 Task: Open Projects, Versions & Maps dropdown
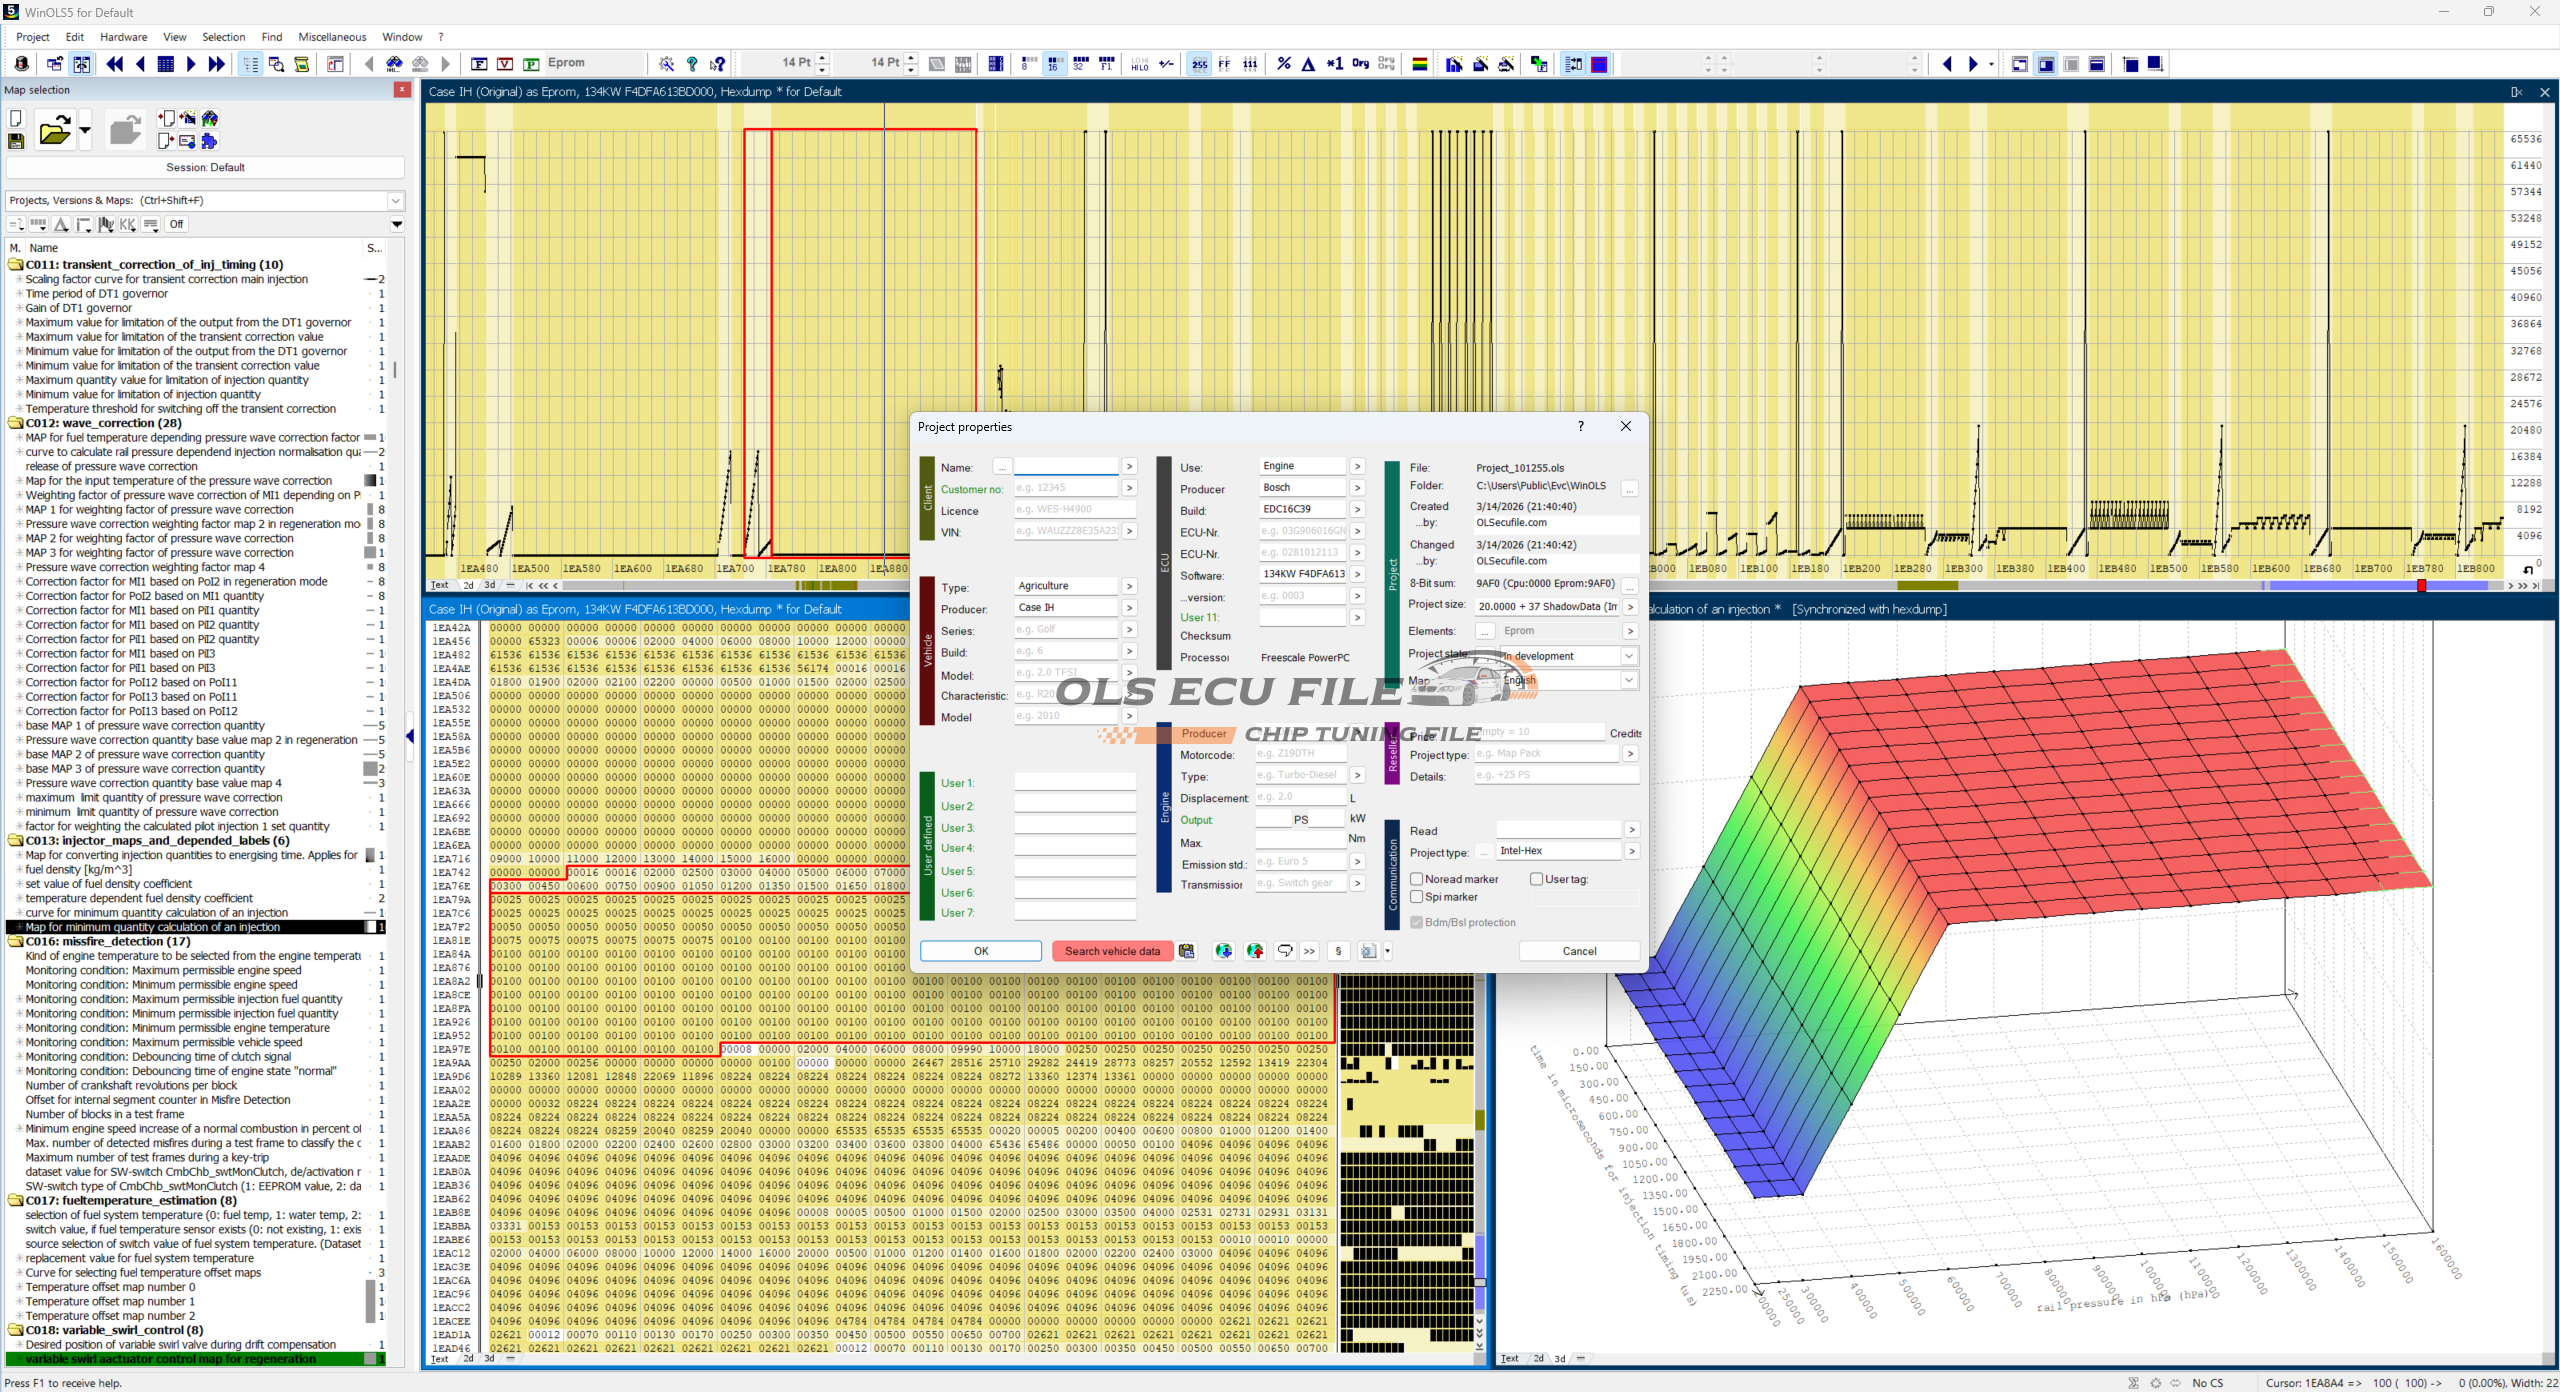[x=395, y=200]
